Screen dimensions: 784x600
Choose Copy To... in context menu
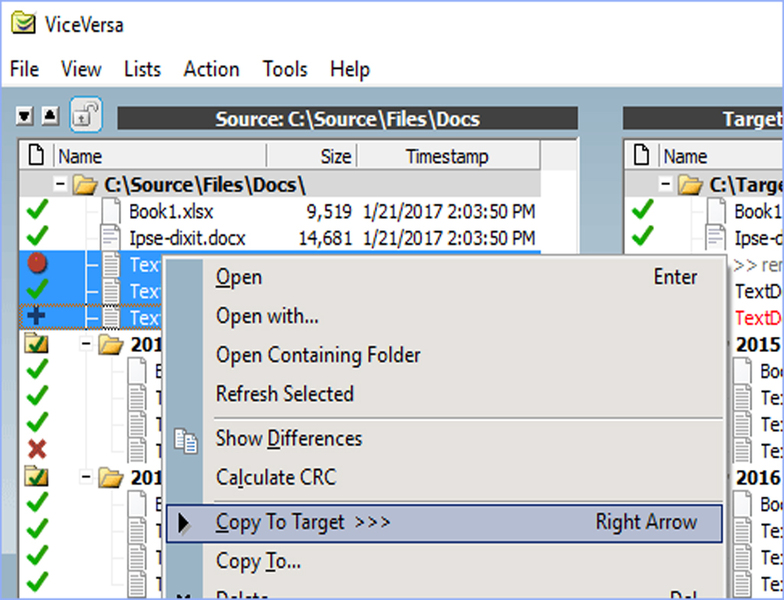point(444,562)
